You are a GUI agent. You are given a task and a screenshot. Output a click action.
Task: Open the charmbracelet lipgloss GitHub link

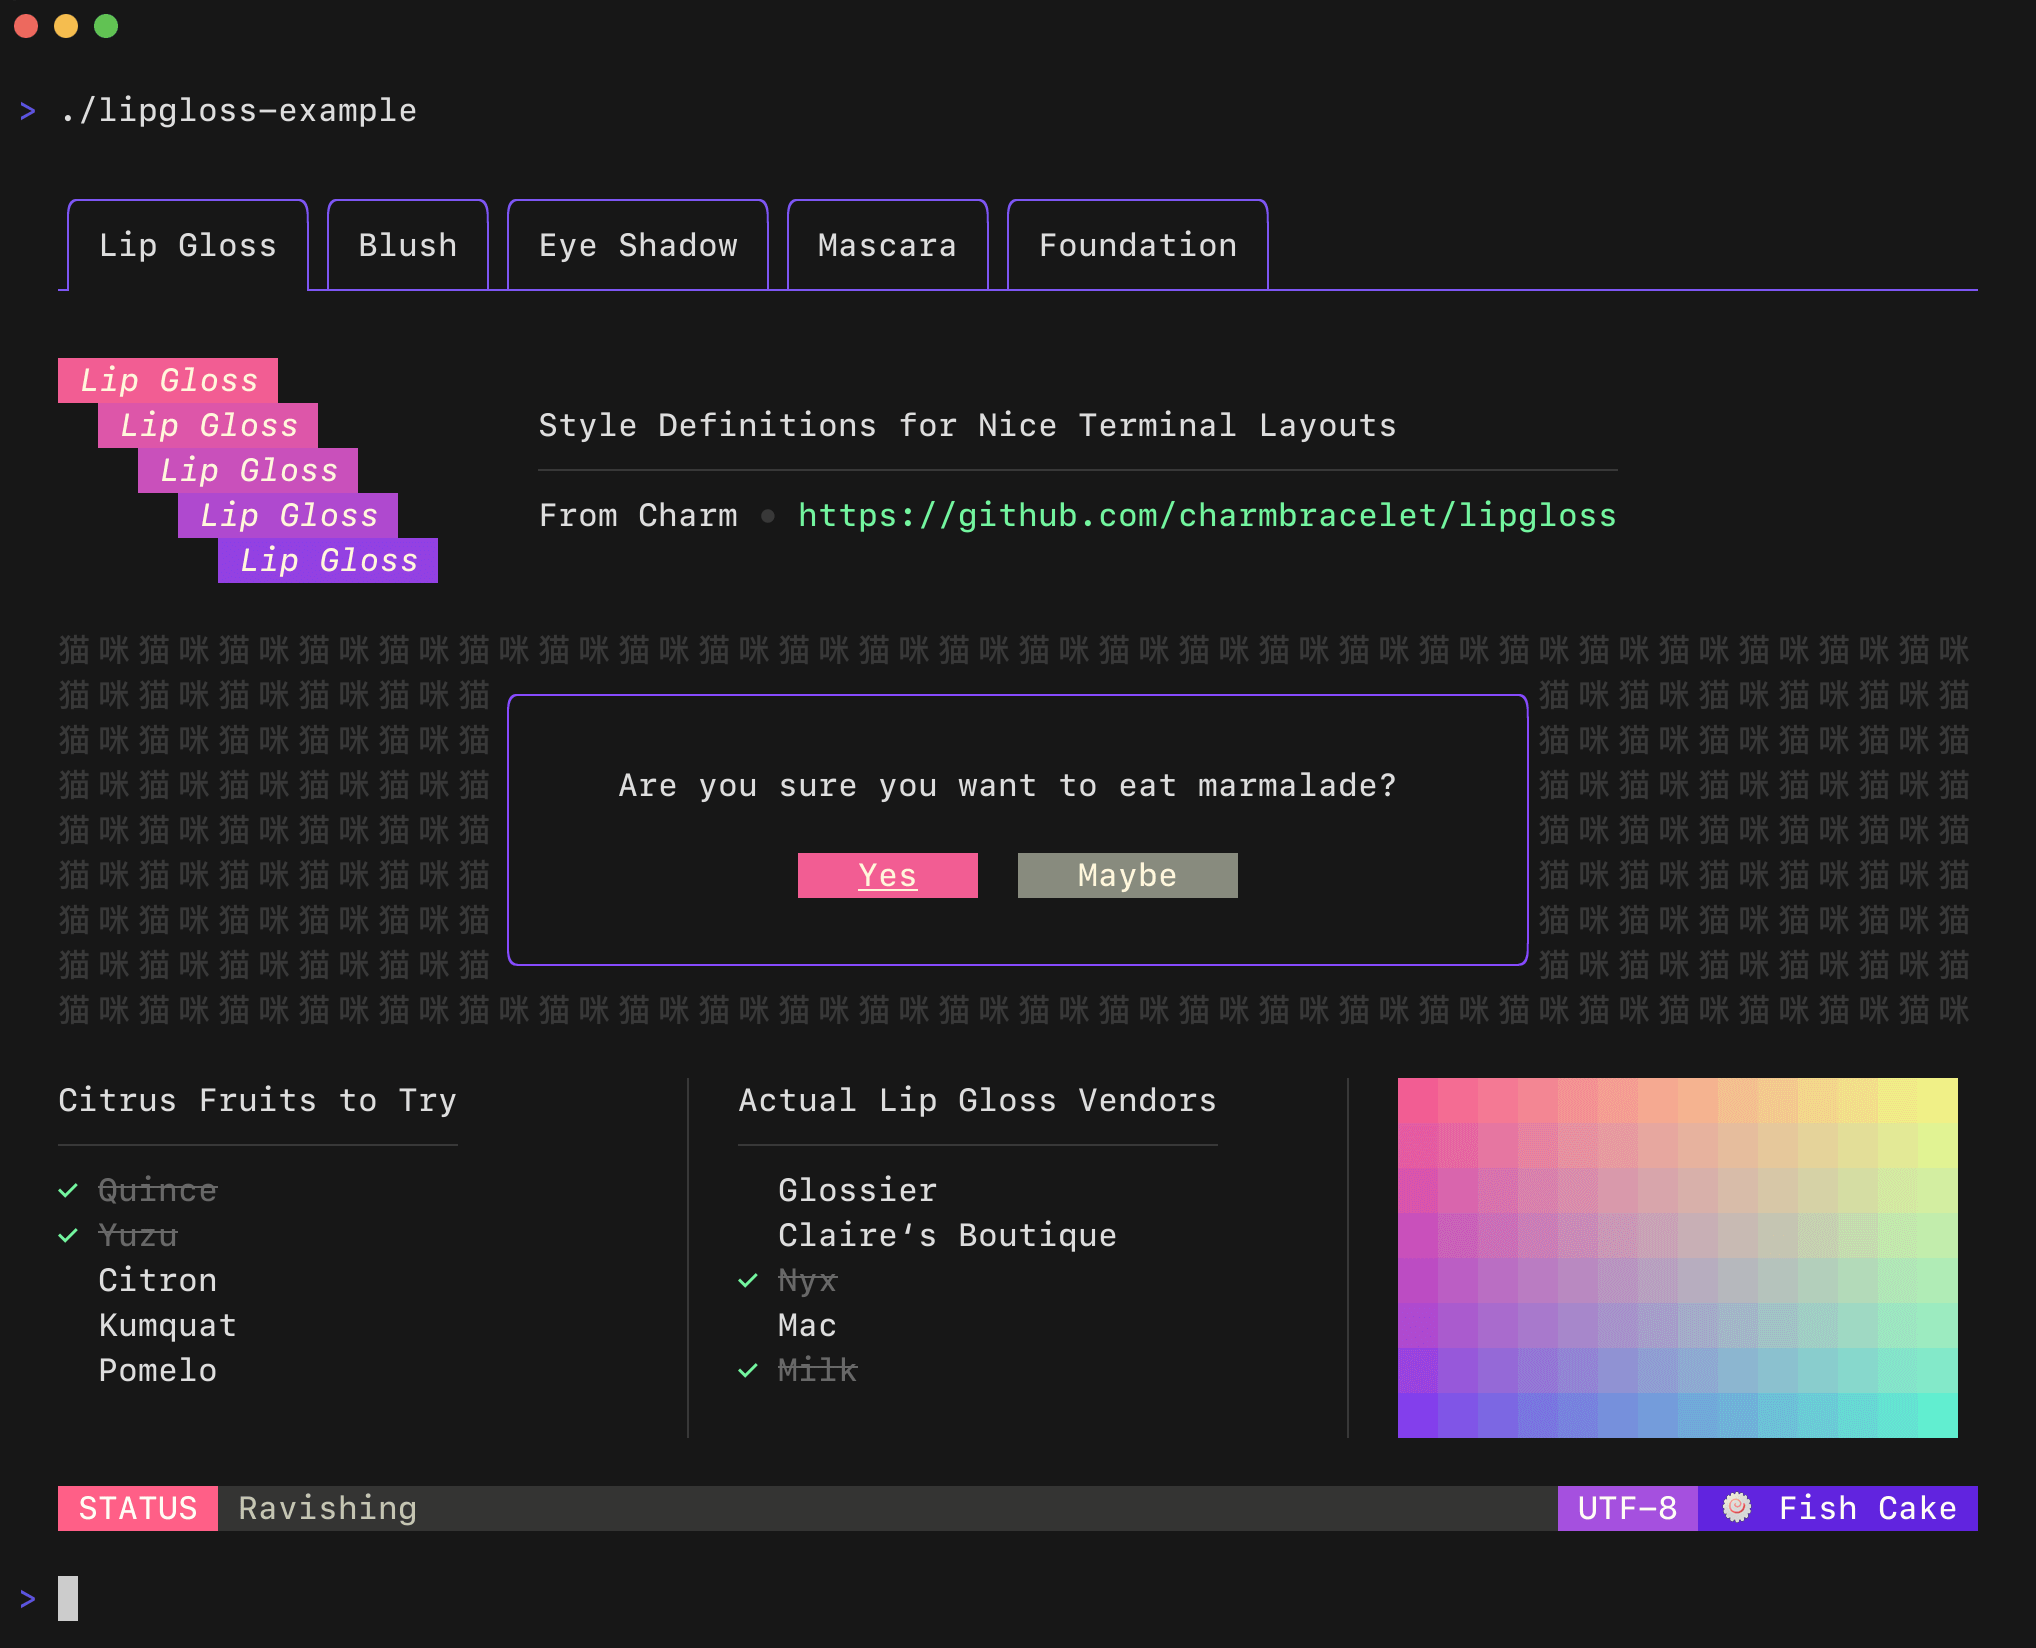tap(1207, 515)
